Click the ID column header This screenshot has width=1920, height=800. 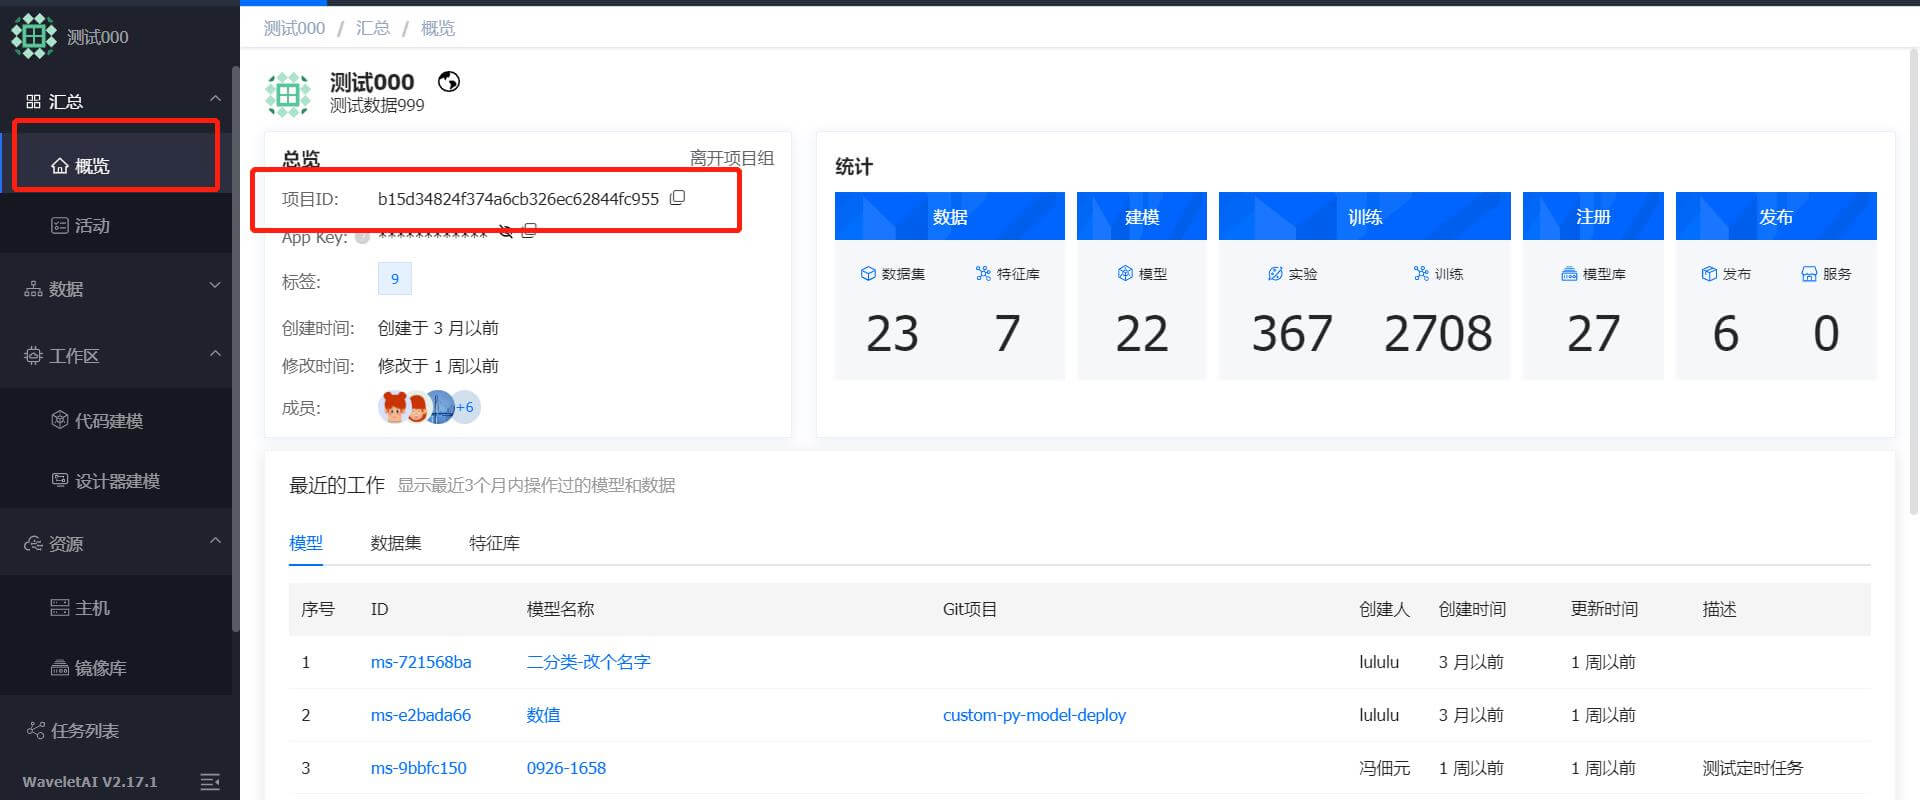(379, 609)
